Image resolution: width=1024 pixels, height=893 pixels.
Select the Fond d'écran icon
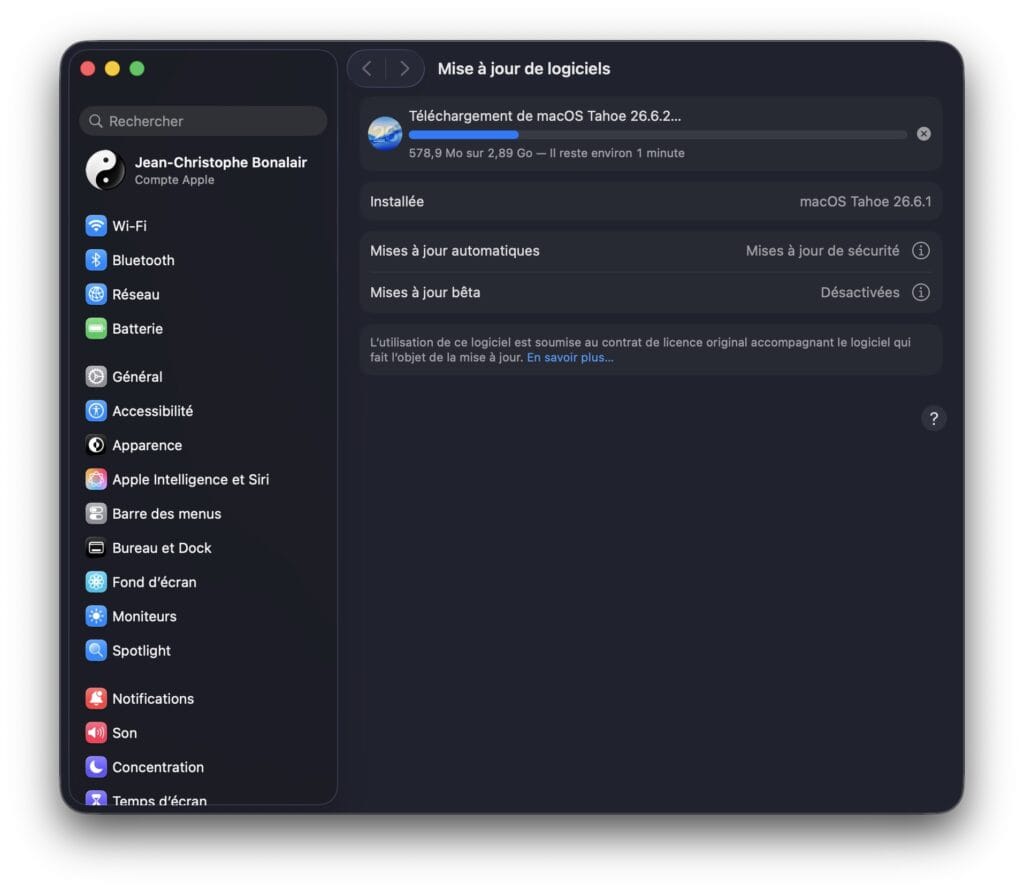click(96, 582)
